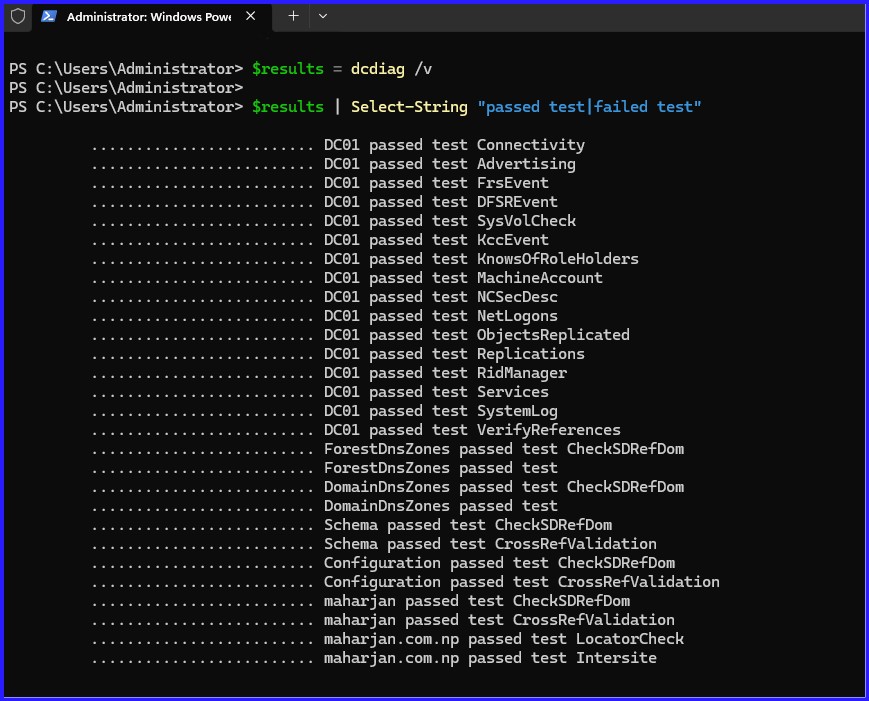Image resolution: width=869 pixels, height=701 pixels.
Task: Click the 'dcdiag /v' command text
Action: [x=391, y=68]
